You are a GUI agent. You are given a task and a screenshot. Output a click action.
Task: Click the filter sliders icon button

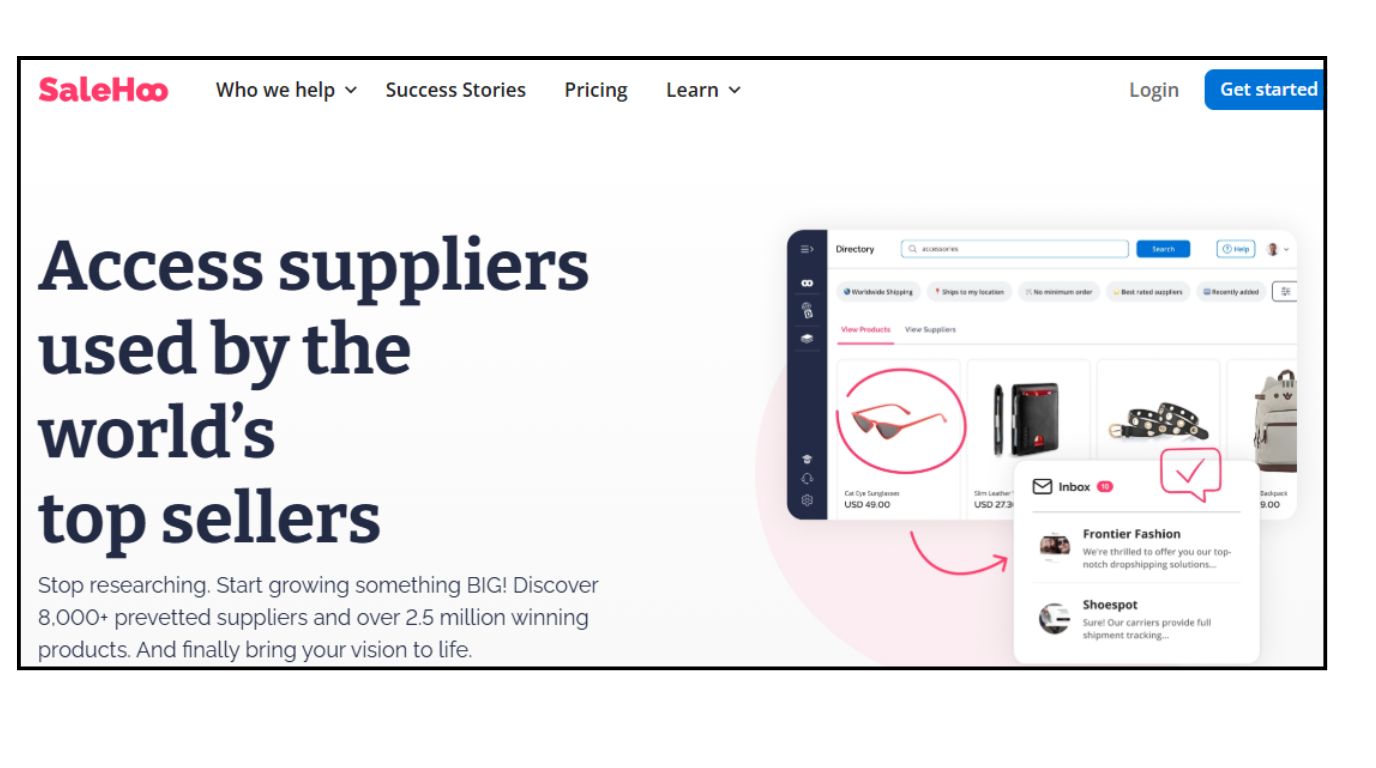tap(1285, 292)
